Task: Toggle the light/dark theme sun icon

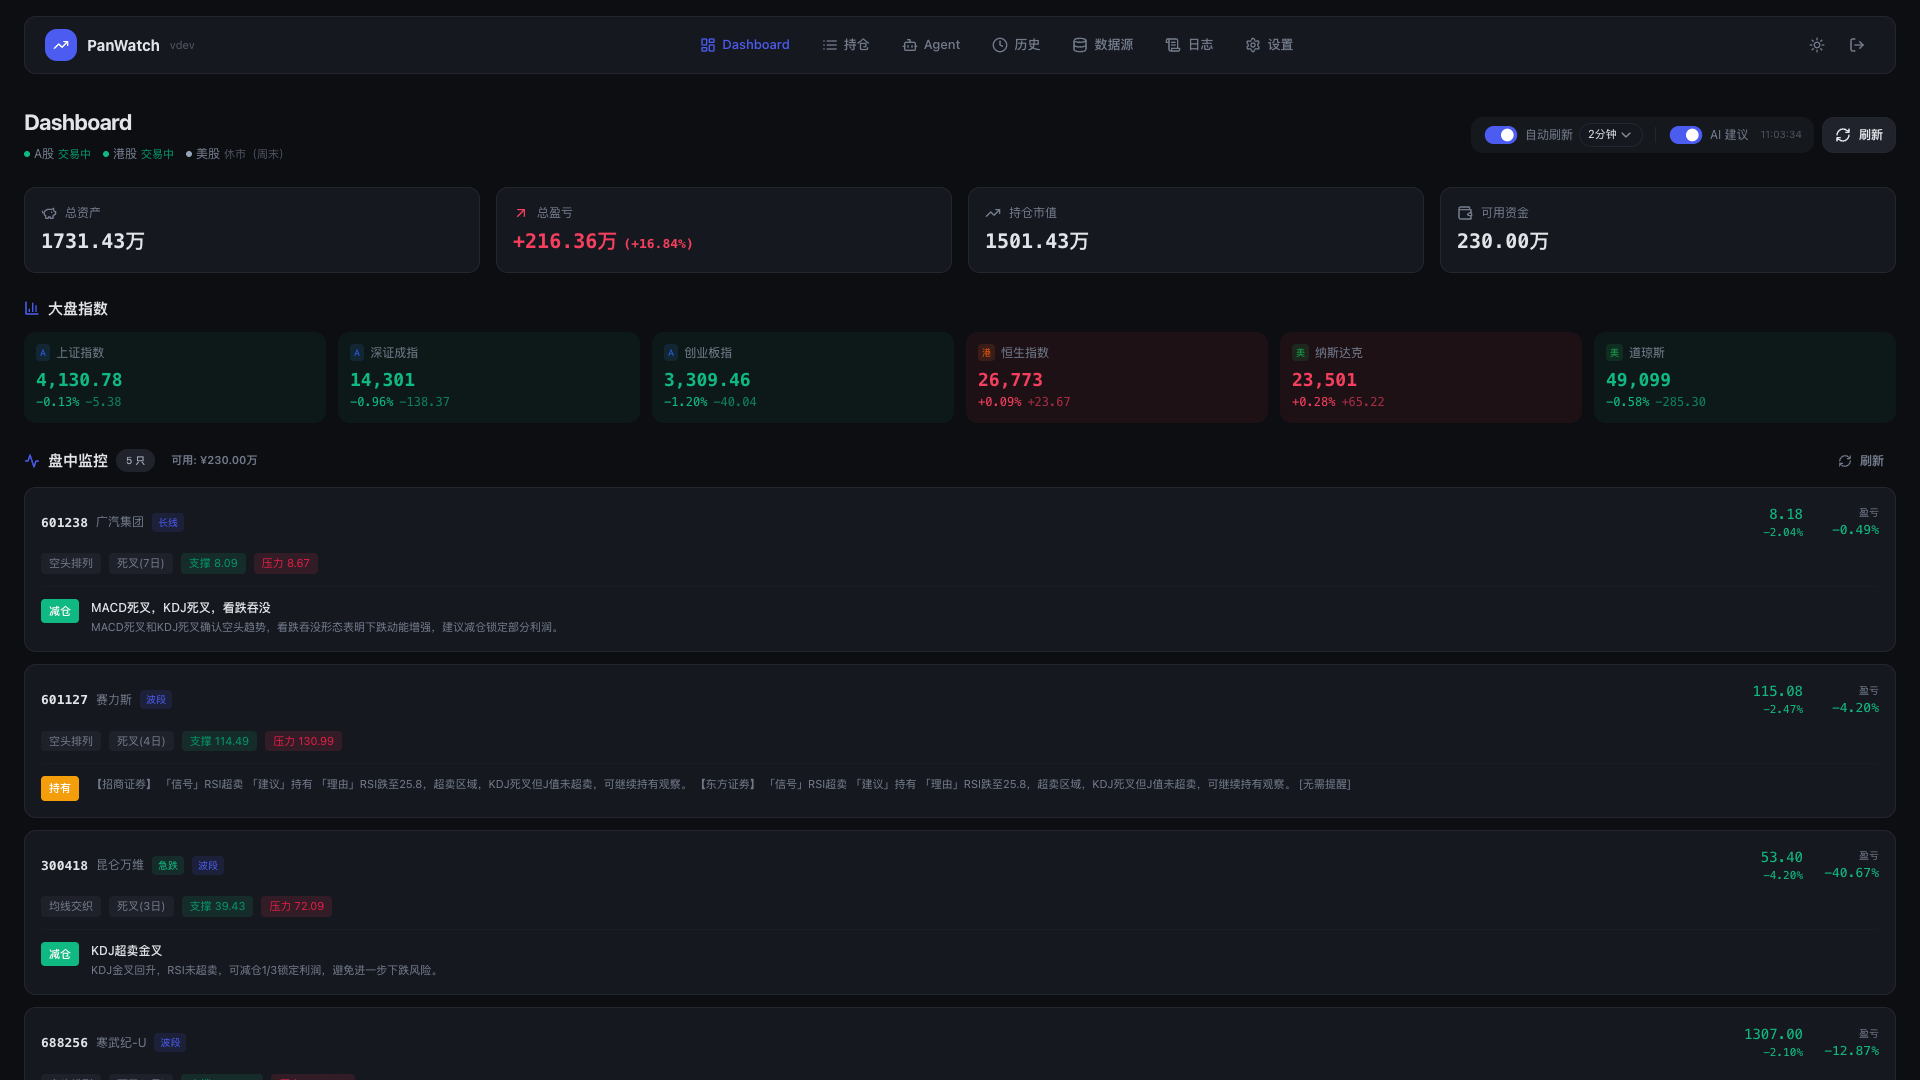Action: pos(1817,45)
